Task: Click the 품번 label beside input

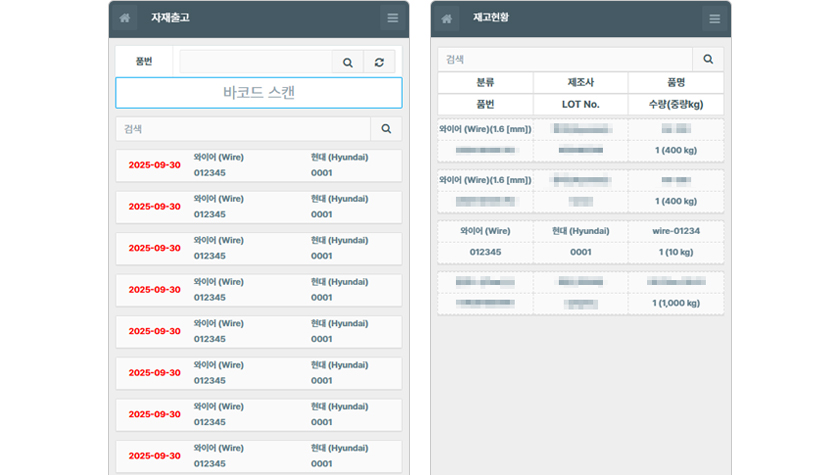Action: click(x=144, y=62)
